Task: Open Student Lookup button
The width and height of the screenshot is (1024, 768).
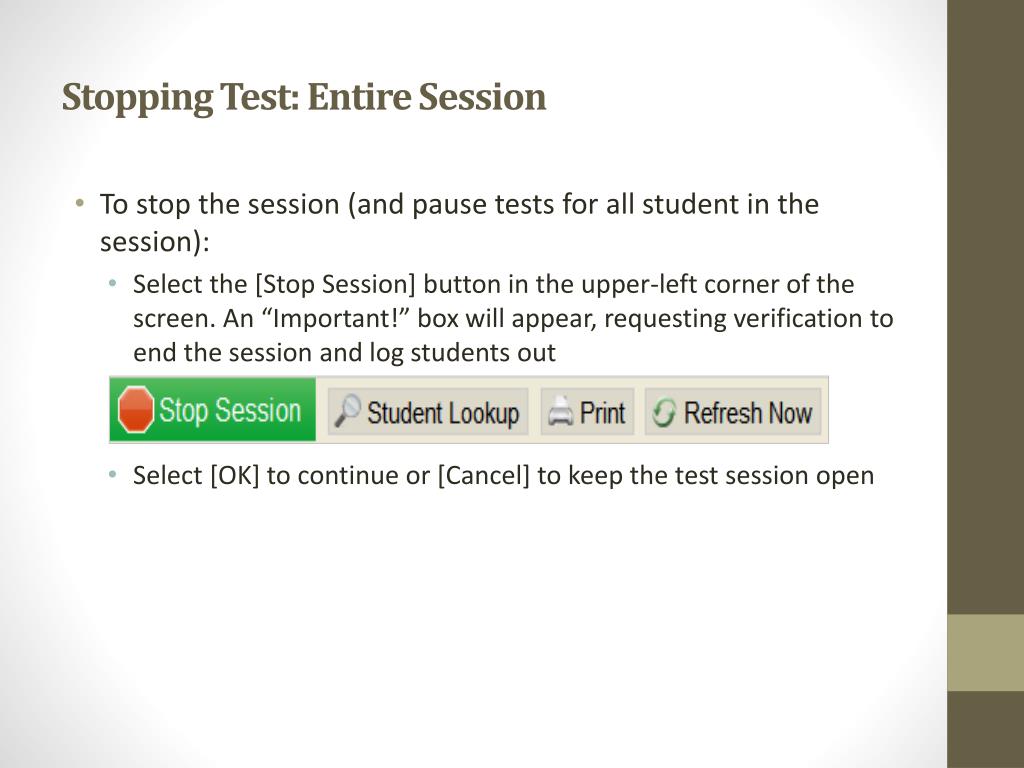Action: coord(428,412)
